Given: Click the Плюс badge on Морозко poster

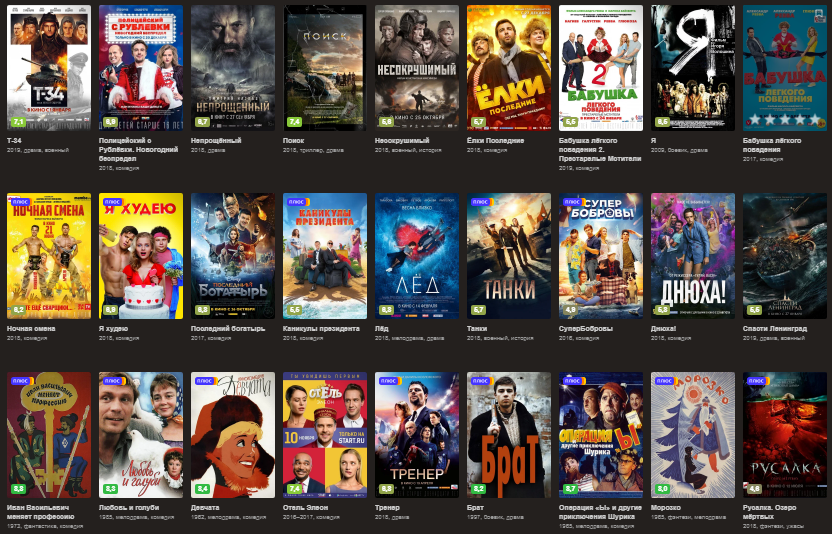Looking at the screenshot, I should point(664,381).
